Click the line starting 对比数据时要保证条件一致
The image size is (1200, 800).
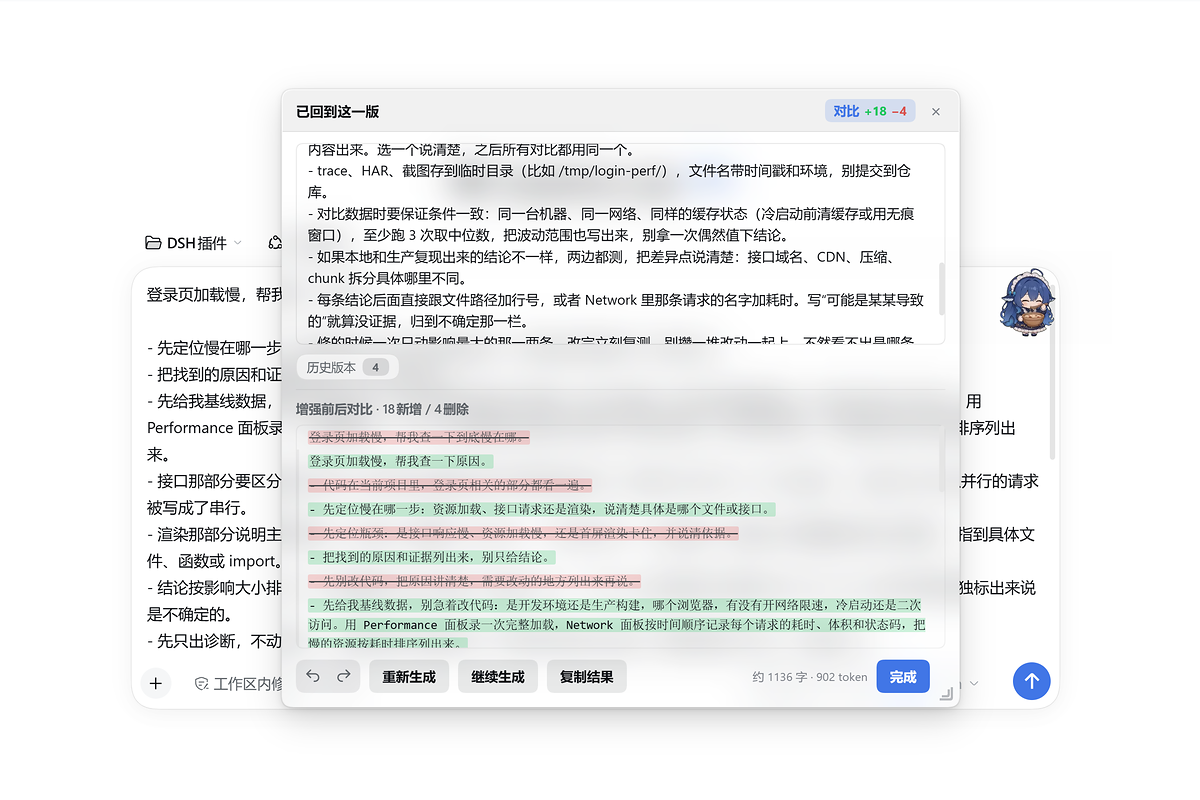click(610, 224)
